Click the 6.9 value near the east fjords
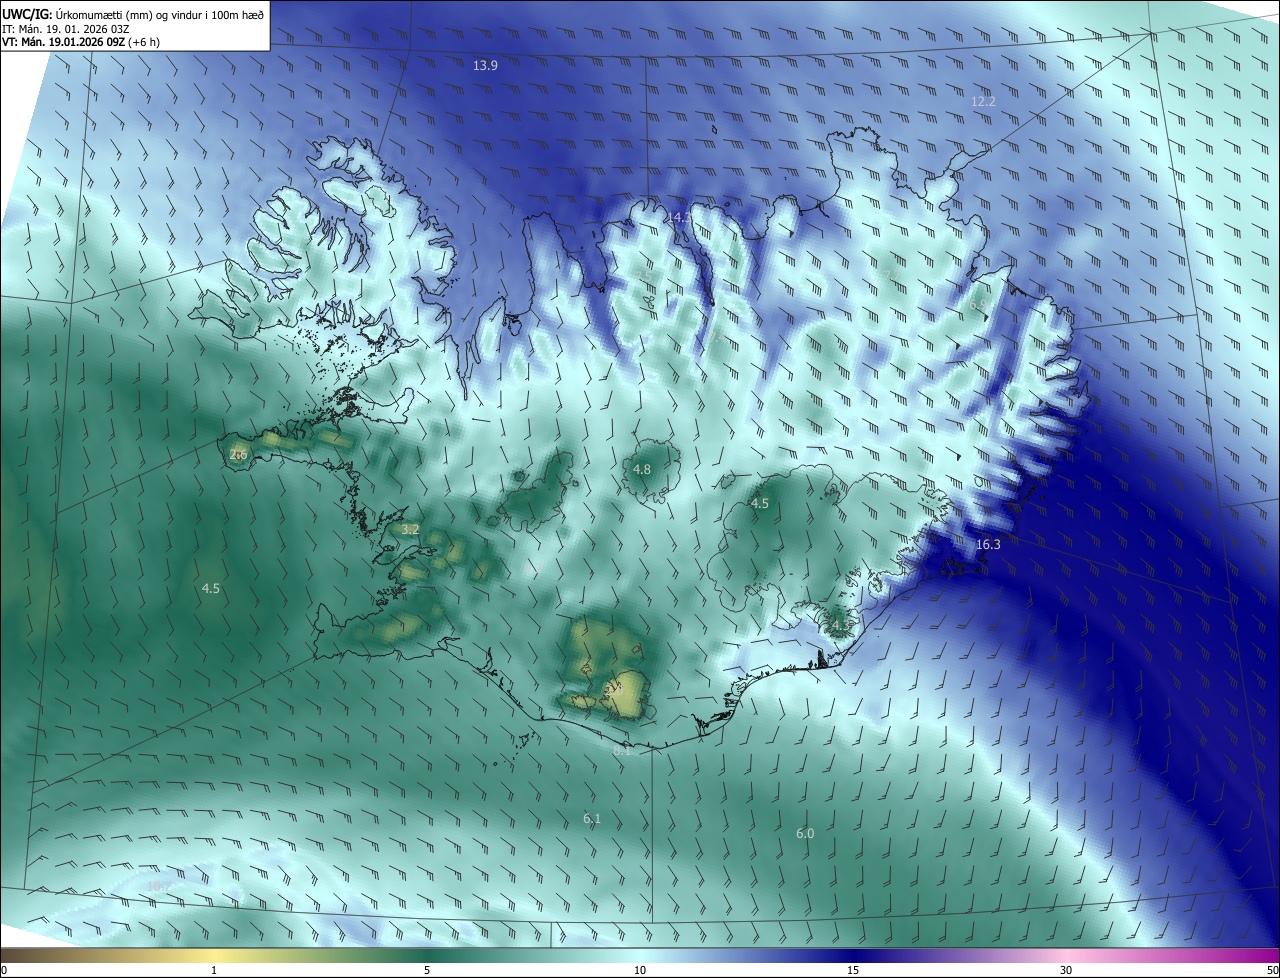This screenshot has width=1280, height=978. pyautogui.click(x=978, y=305)
